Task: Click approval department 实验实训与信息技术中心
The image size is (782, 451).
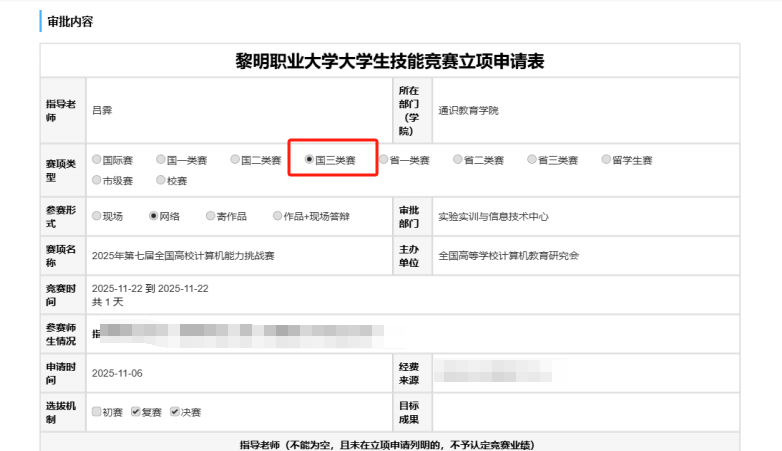Action: (x=493, y=217)
